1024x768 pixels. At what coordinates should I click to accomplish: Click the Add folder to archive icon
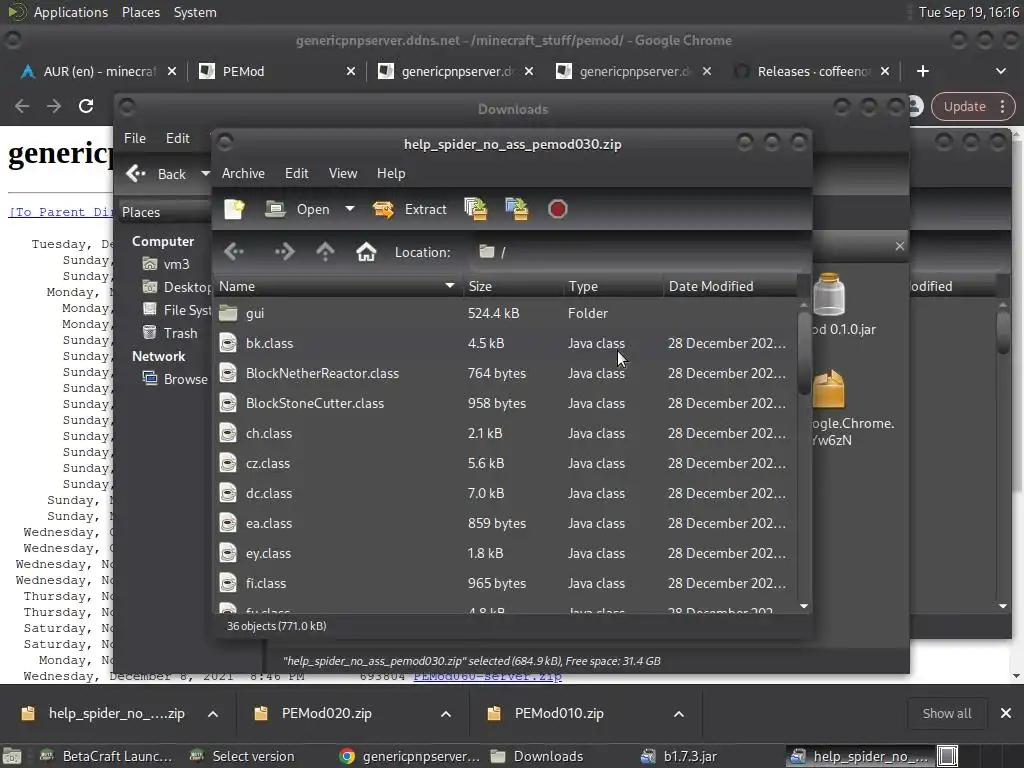tap(517, 209)
